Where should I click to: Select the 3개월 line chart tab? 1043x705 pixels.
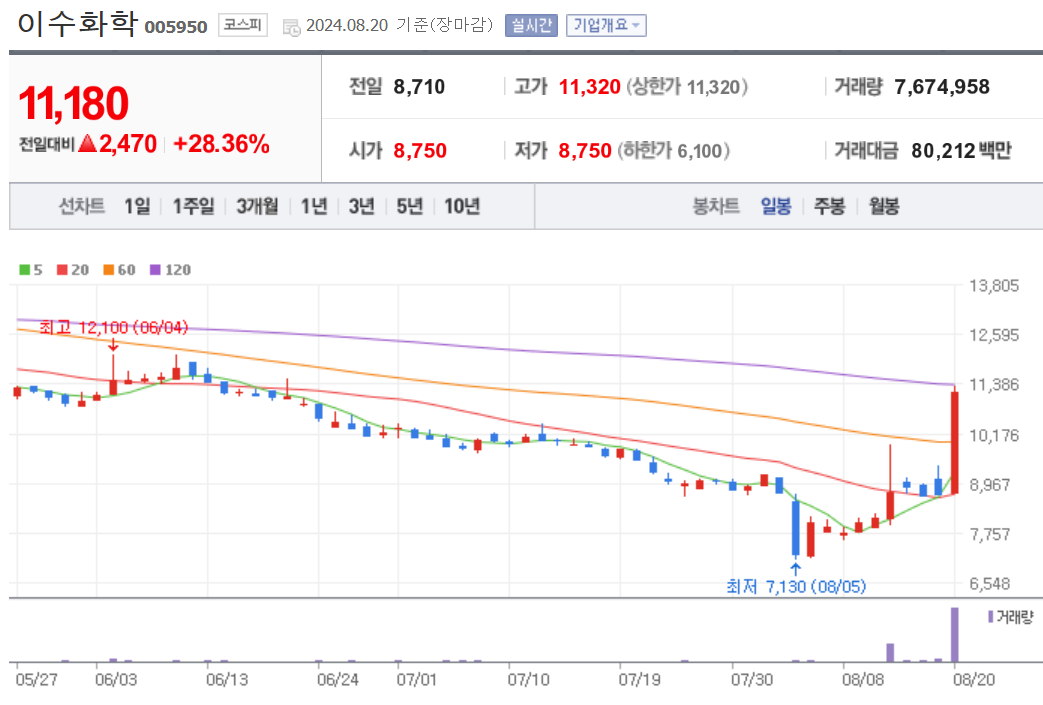point(257,206)
